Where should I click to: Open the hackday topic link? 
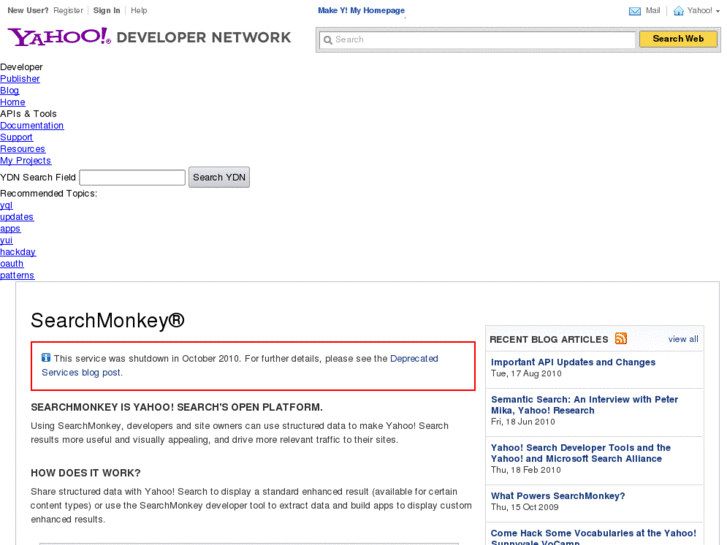(18, 252)
